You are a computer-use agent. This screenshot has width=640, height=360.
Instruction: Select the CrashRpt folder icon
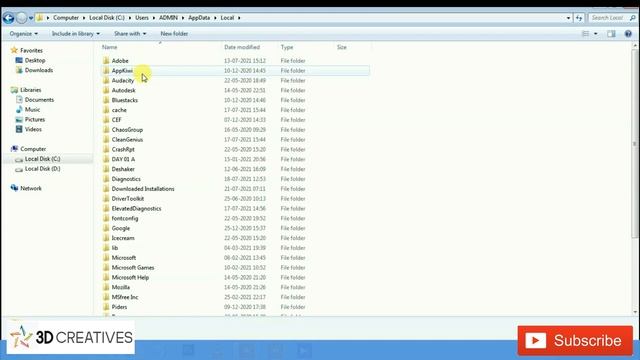click(x=106, y=149)
